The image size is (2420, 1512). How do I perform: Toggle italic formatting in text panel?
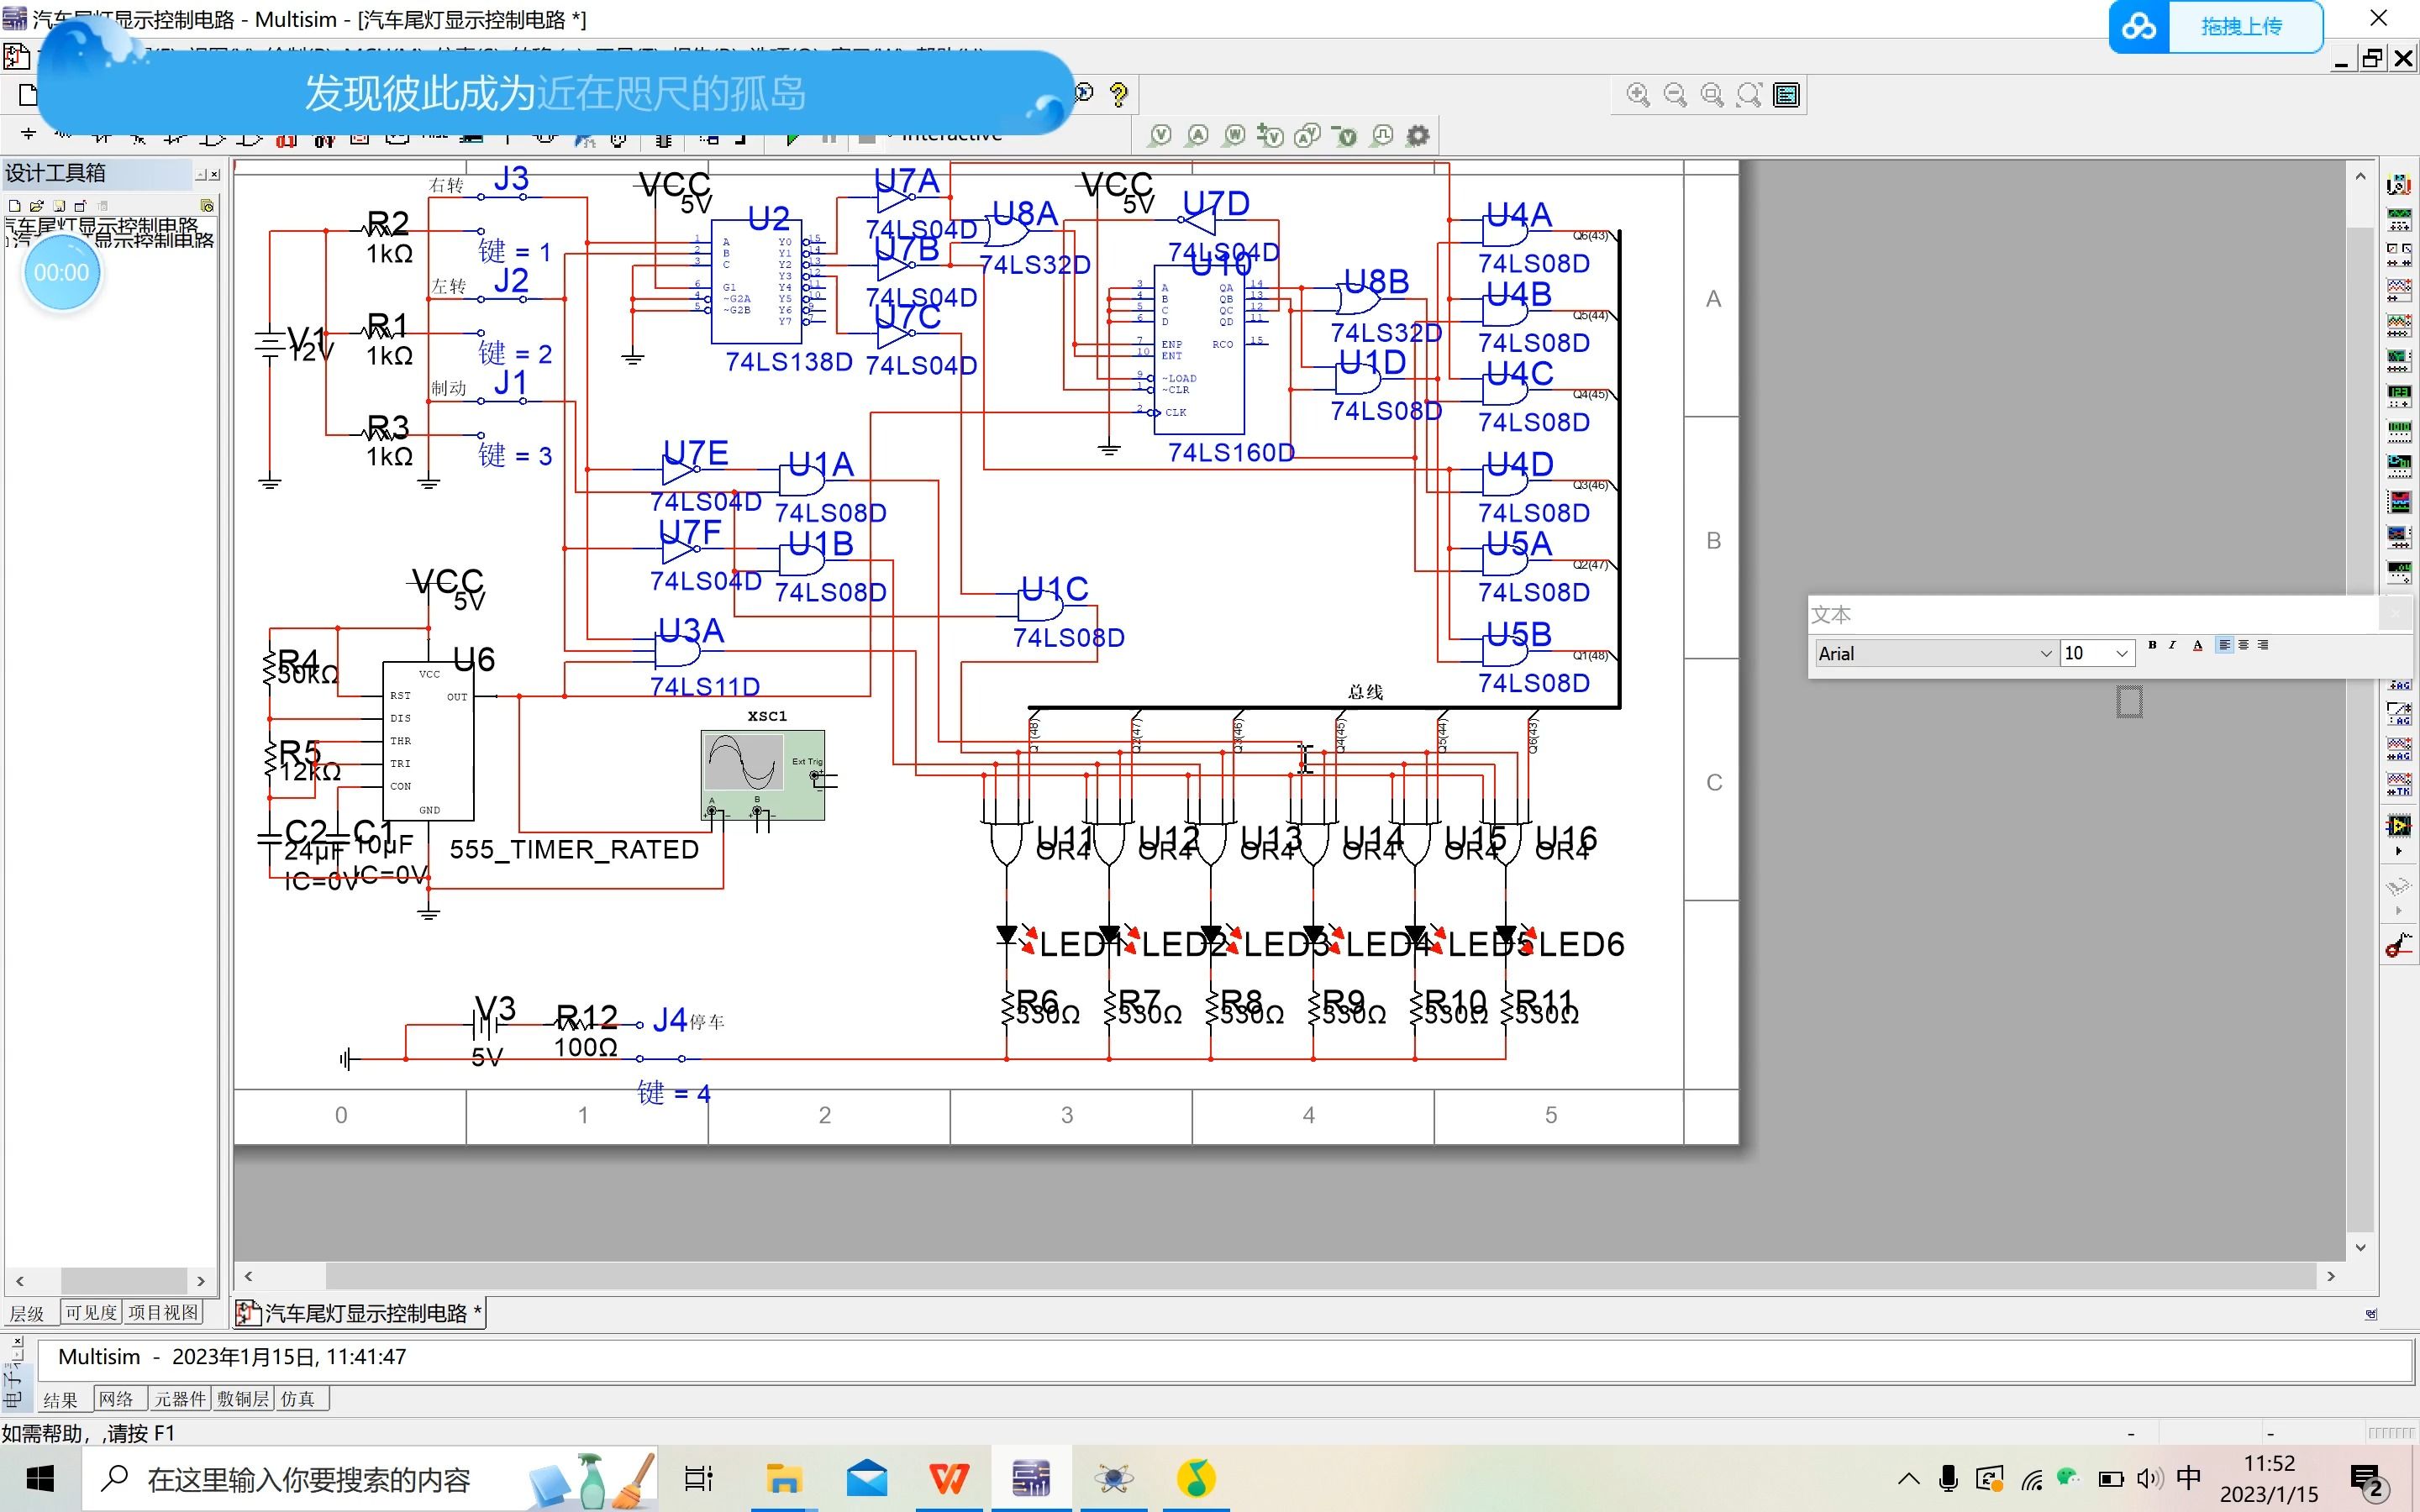click(x=2173, y=644)
